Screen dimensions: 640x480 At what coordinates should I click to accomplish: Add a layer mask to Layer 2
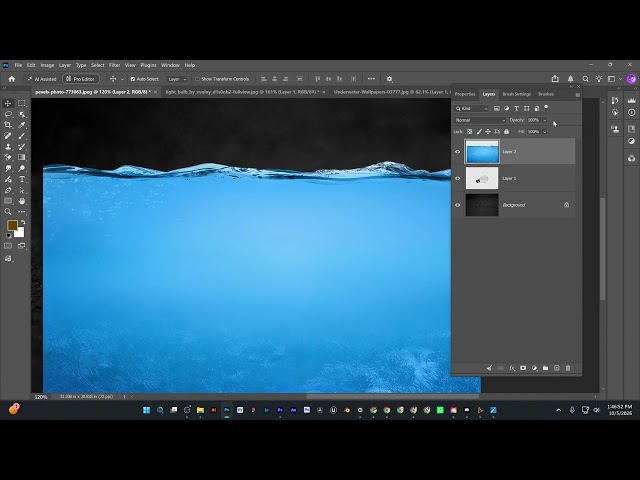click(523, 368)
